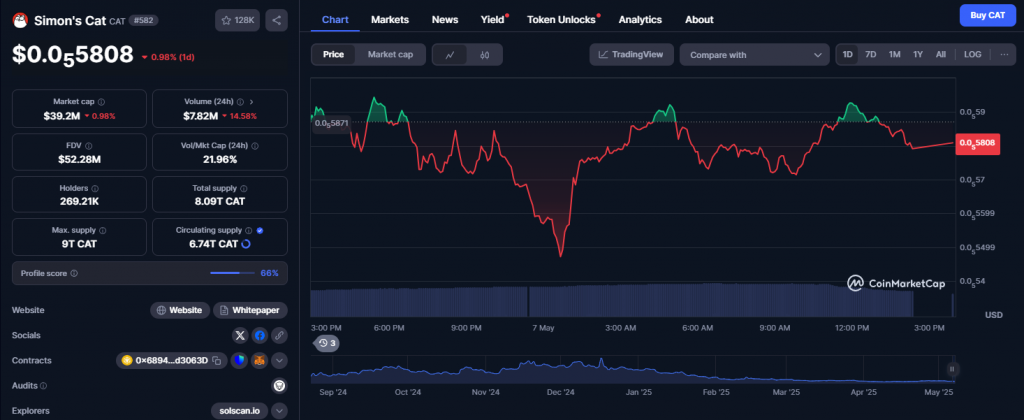The width and height of the screenshot is (1024, 420).
Task: Select the Market cap chart toggle
Action: click(x=390, y=55)
